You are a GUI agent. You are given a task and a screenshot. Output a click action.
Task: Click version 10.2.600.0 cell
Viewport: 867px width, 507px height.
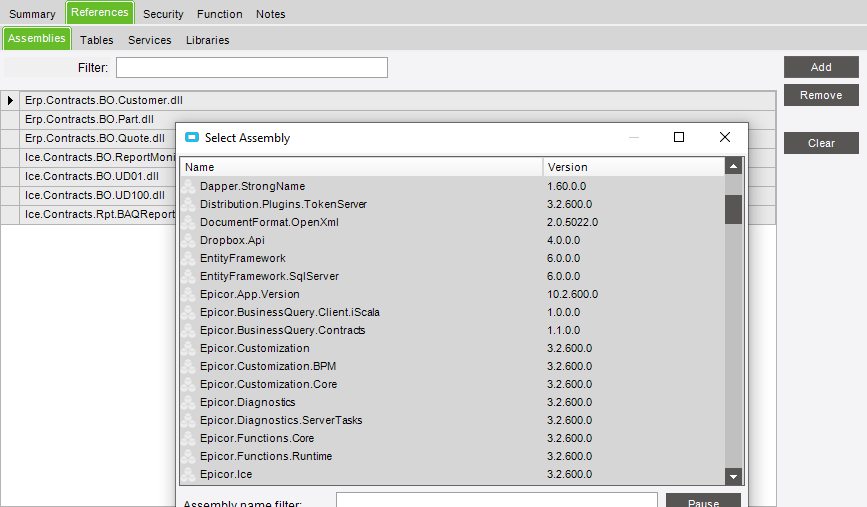tap(572, 294)
